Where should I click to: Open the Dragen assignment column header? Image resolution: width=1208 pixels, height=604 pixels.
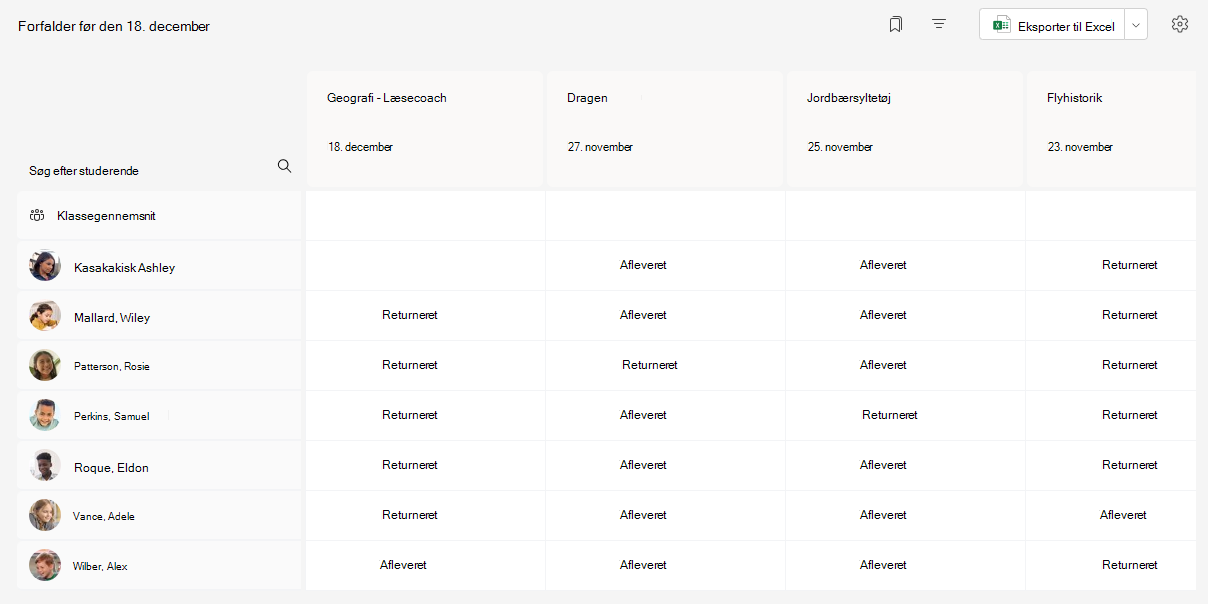(665, 129)
